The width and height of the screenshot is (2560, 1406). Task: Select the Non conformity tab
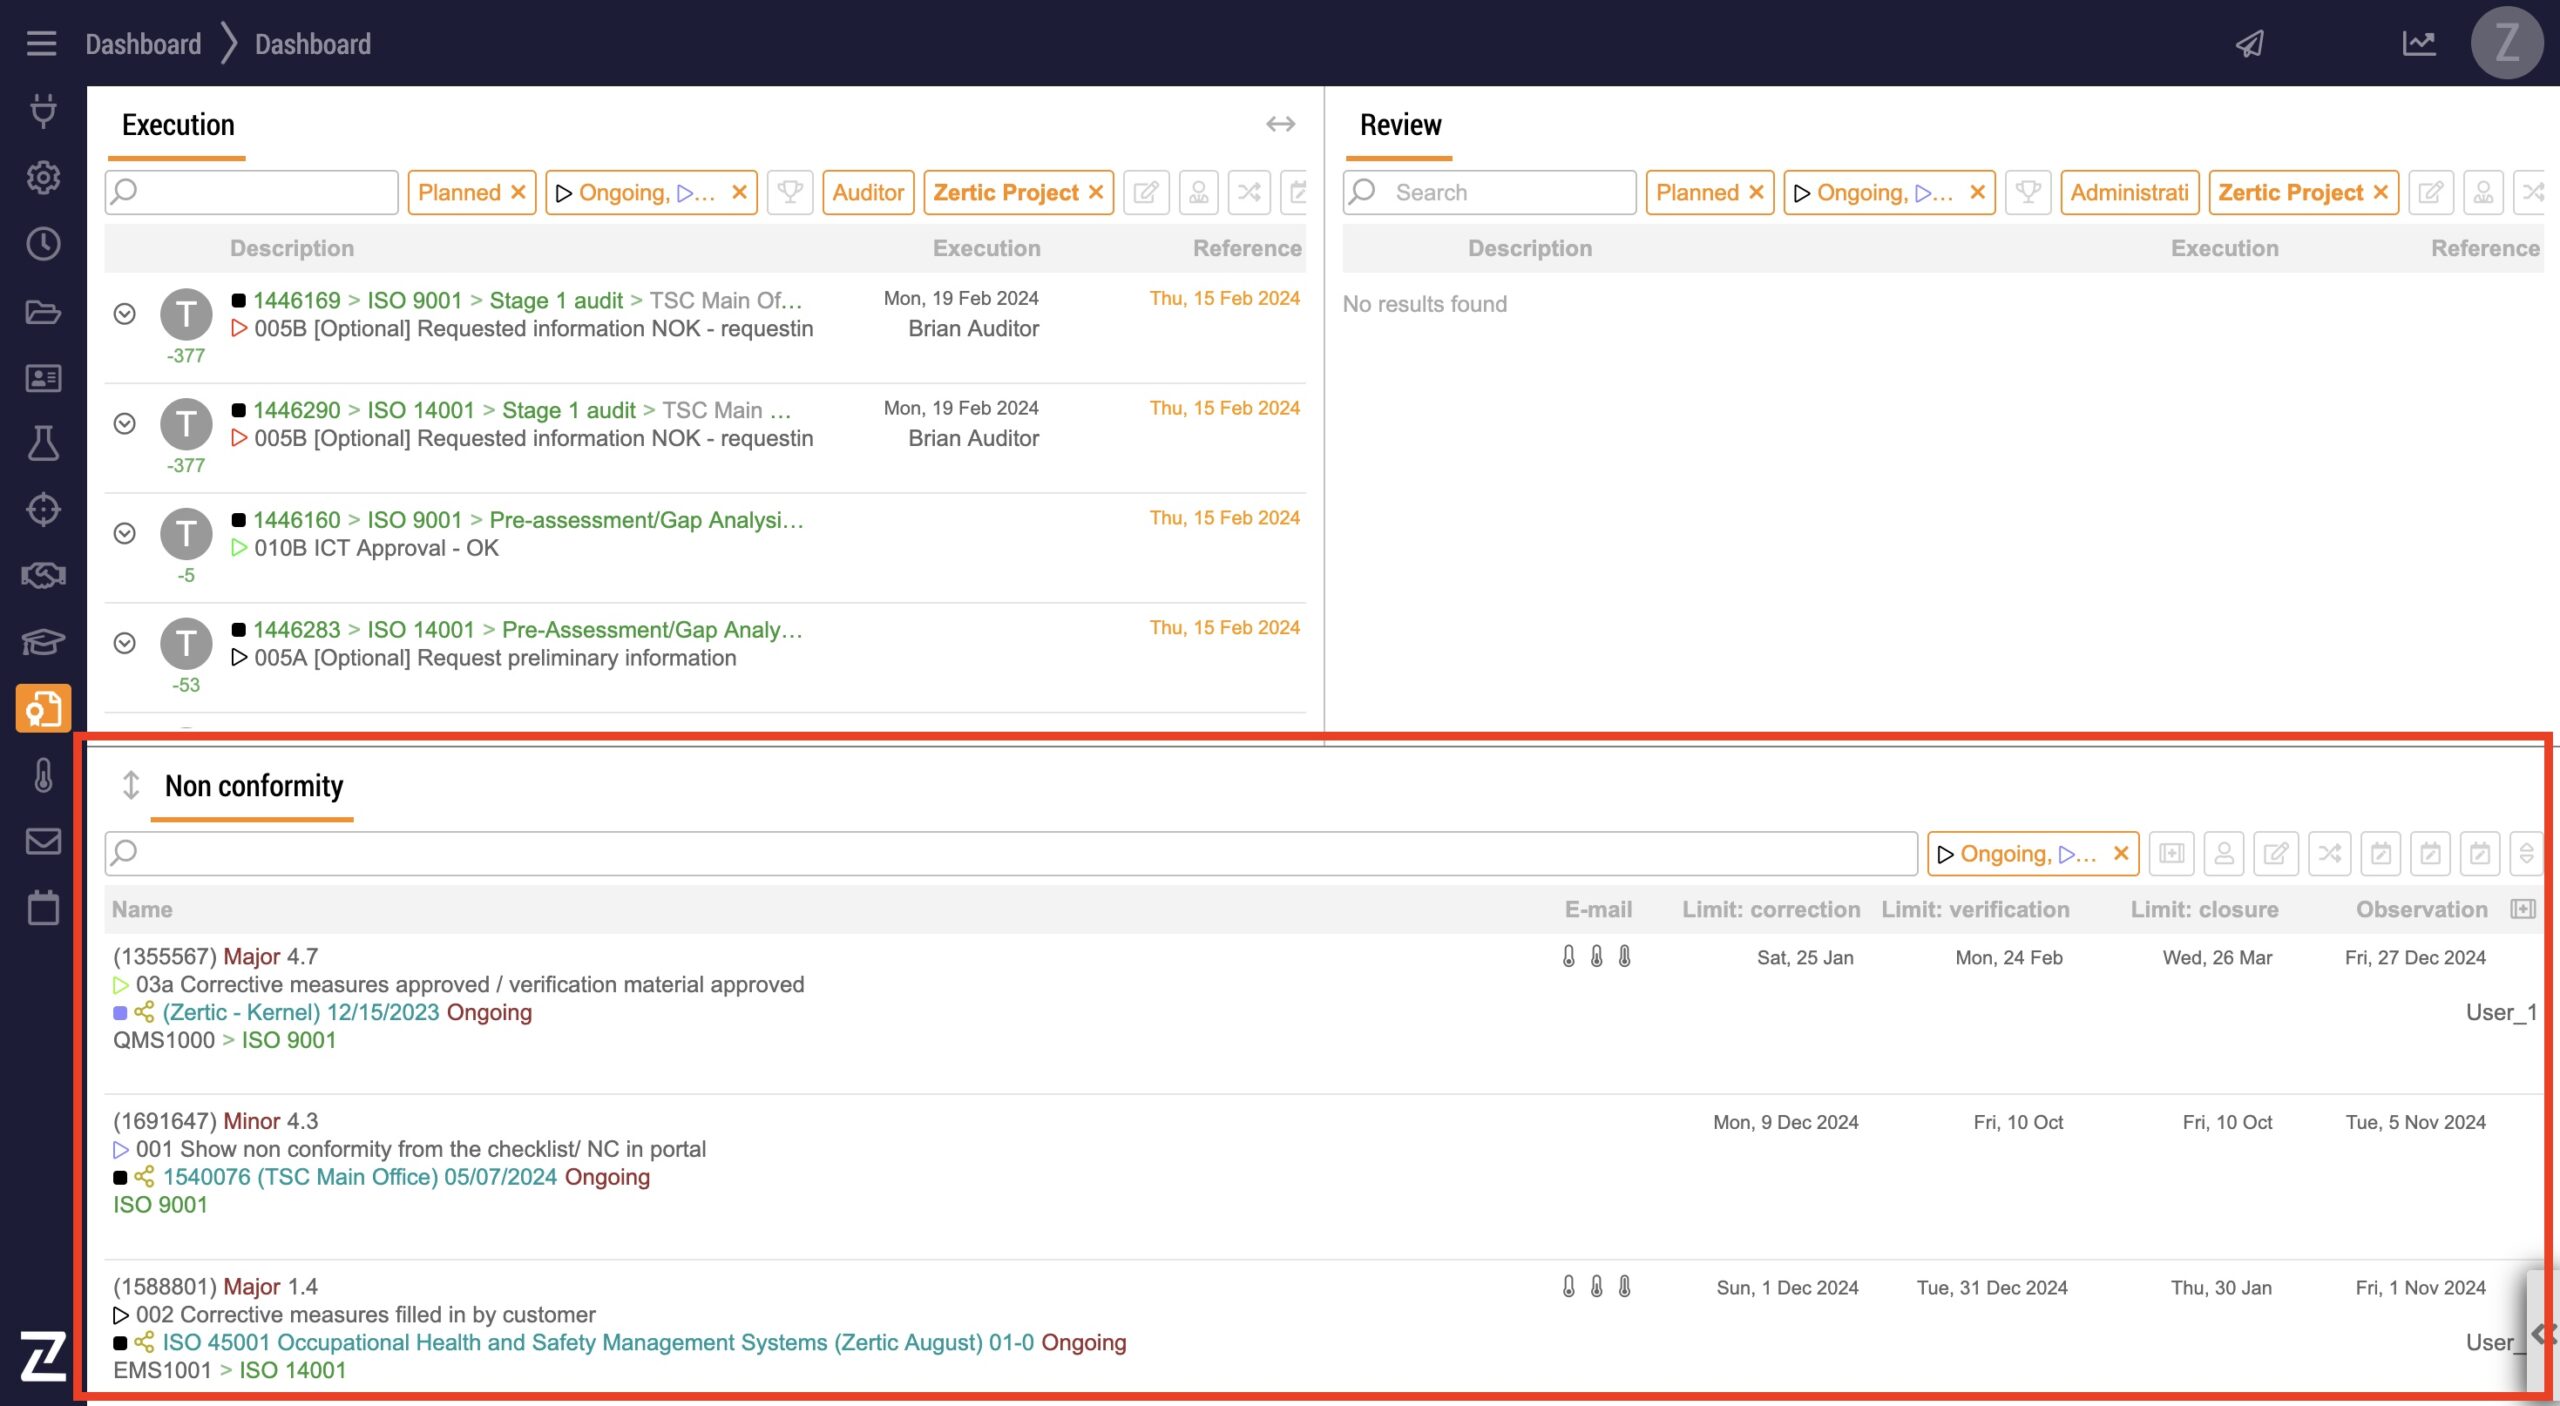click(x=253, y=786)
